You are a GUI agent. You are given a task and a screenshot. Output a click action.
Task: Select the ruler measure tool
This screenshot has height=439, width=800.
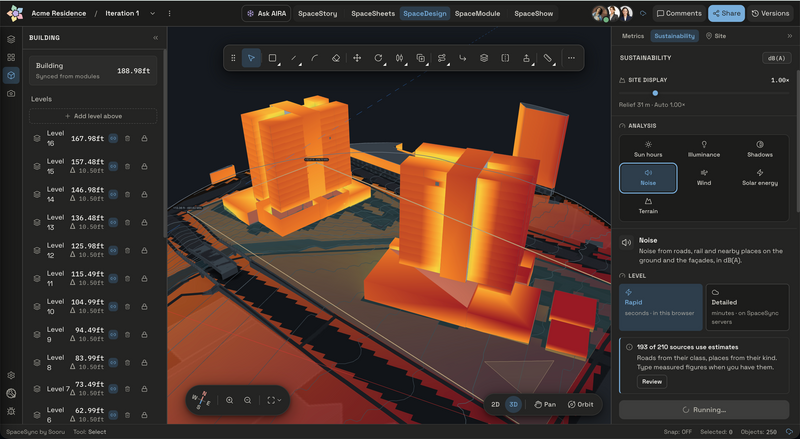(x=547, y=58)
